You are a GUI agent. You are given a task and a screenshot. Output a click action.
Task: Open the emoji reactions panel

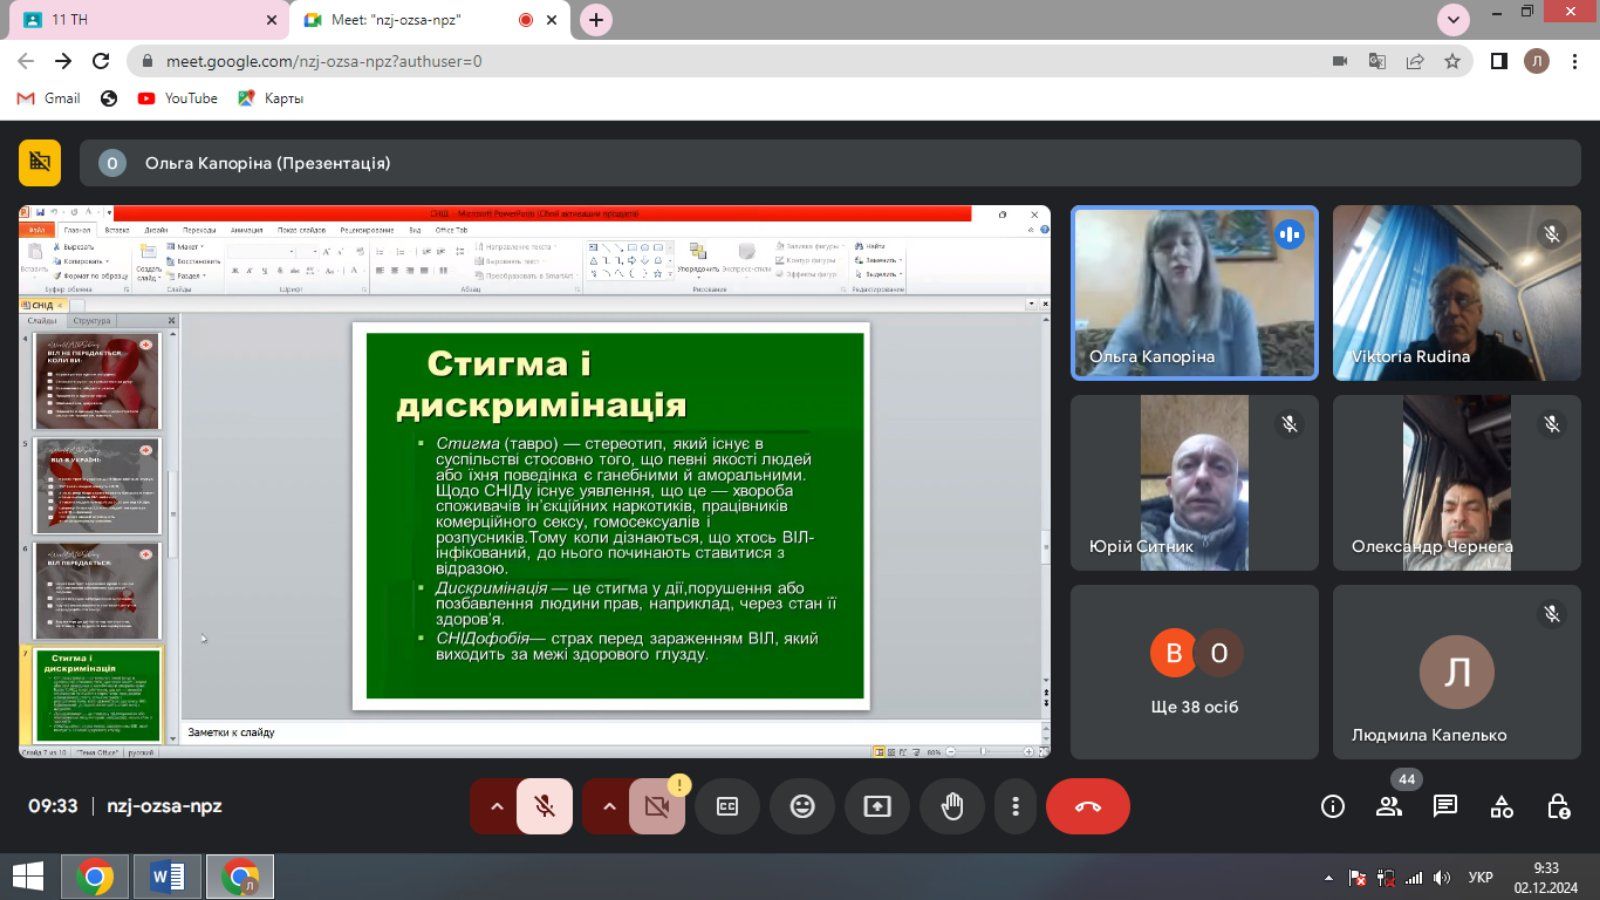click(802, 806)
